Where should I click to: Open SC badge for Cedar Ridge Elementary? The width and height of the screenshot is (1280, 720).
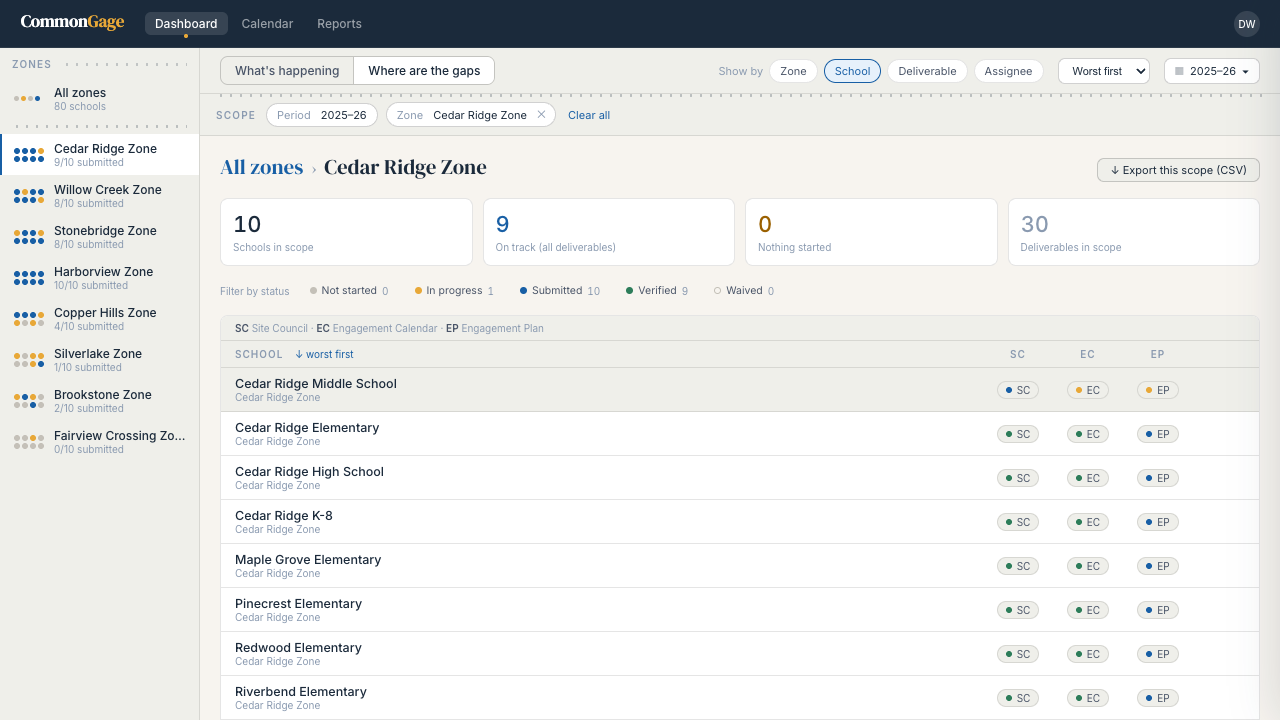coord(1018,434)
